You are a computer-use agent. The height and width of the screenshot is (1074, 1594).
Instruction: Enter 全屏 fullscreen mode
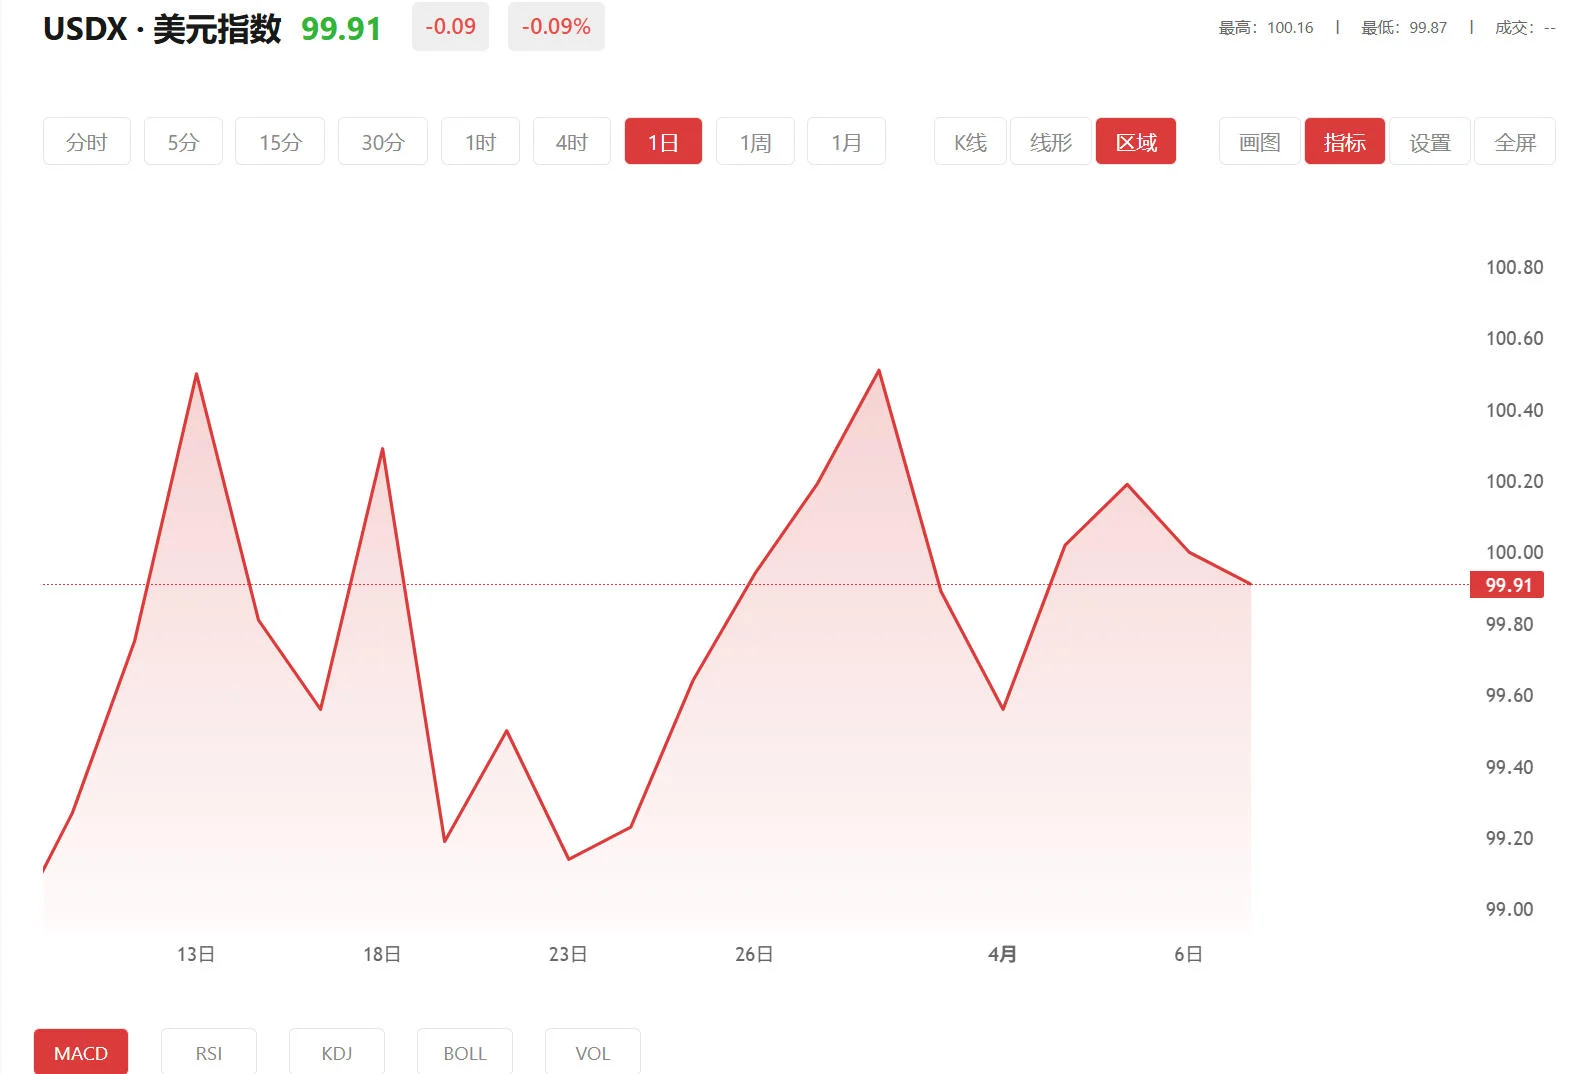1515,142
